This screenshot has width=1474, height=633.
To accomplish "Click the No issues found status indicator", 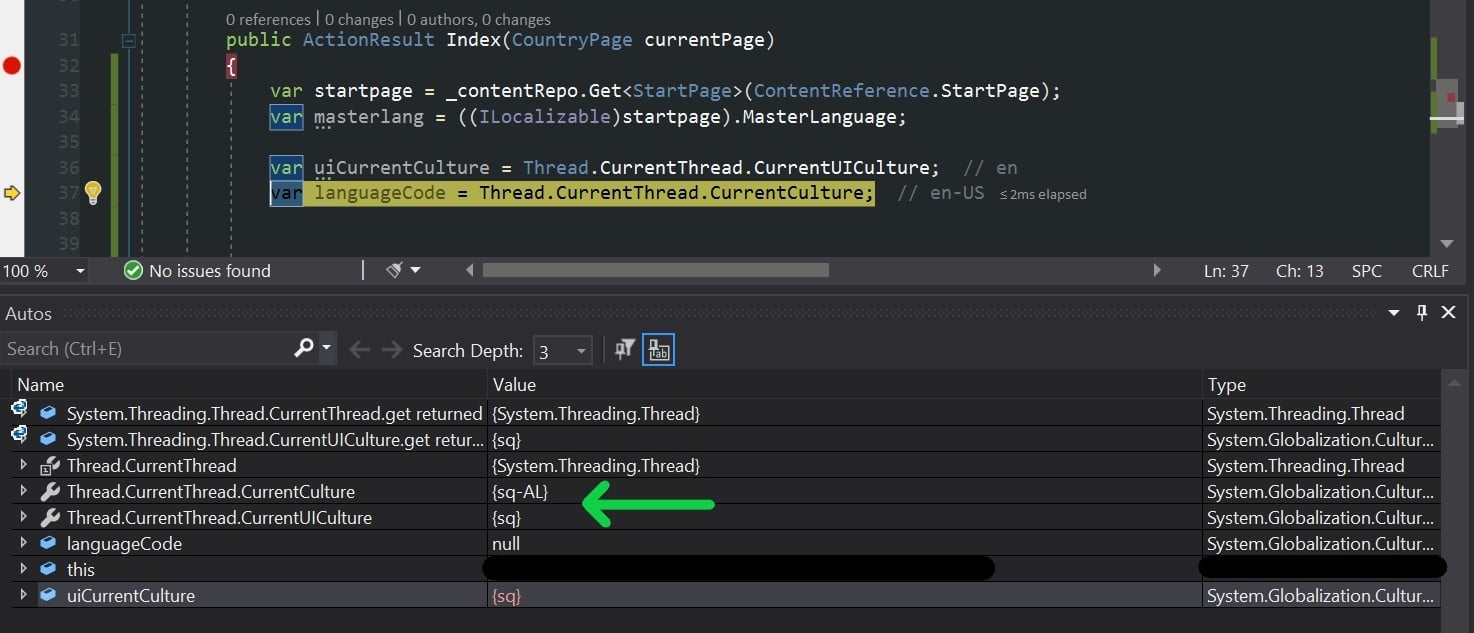I will [197, 270].
